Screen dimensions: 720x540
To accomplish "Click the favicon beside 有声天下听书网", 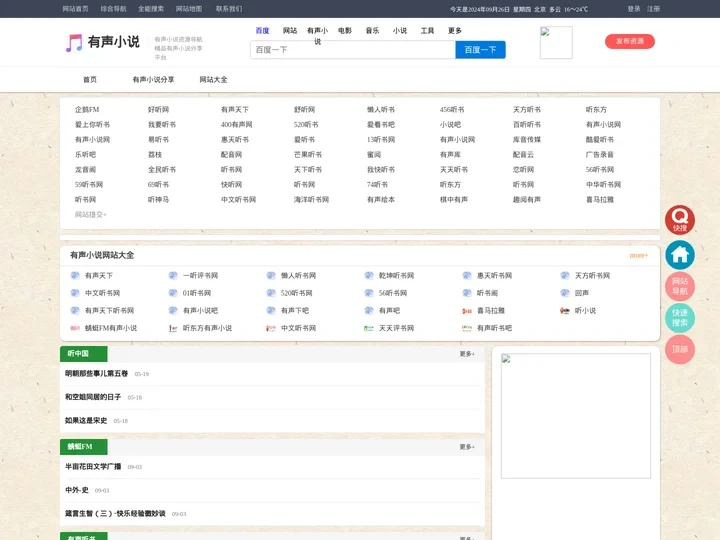I will coord(75,310).
